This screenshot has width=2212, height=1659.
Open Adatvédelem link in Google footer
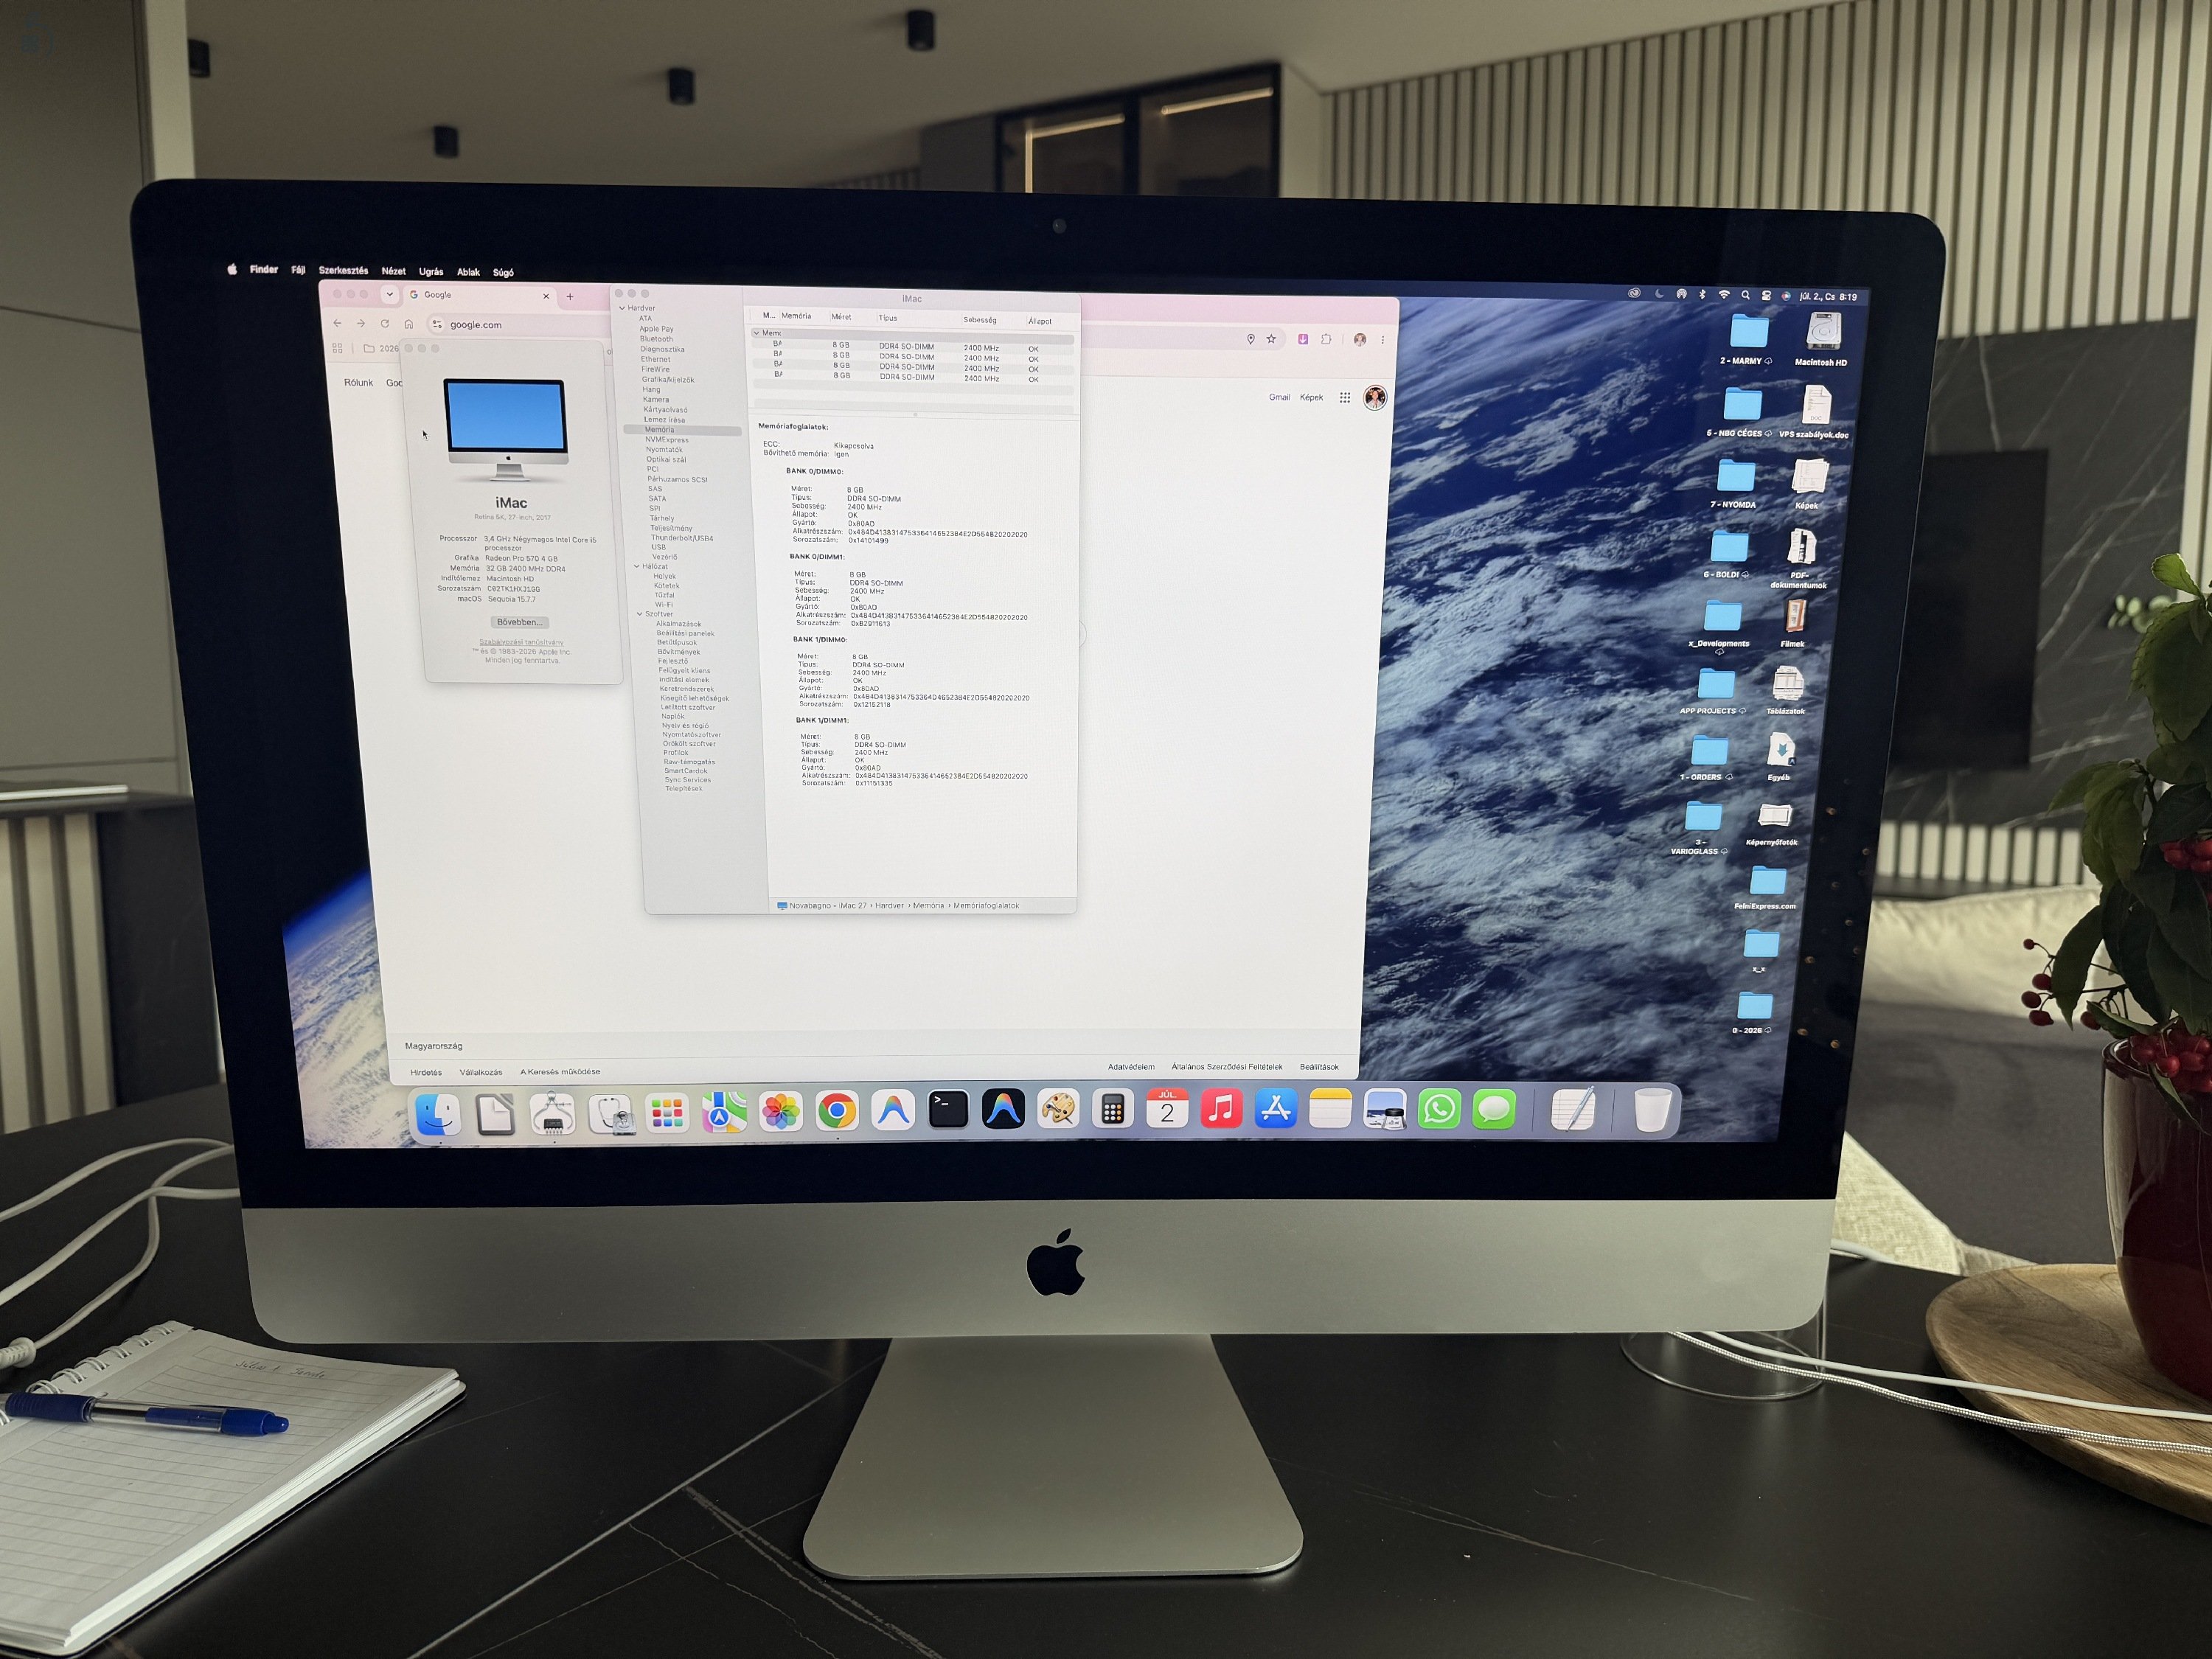click(1131, 1067)
